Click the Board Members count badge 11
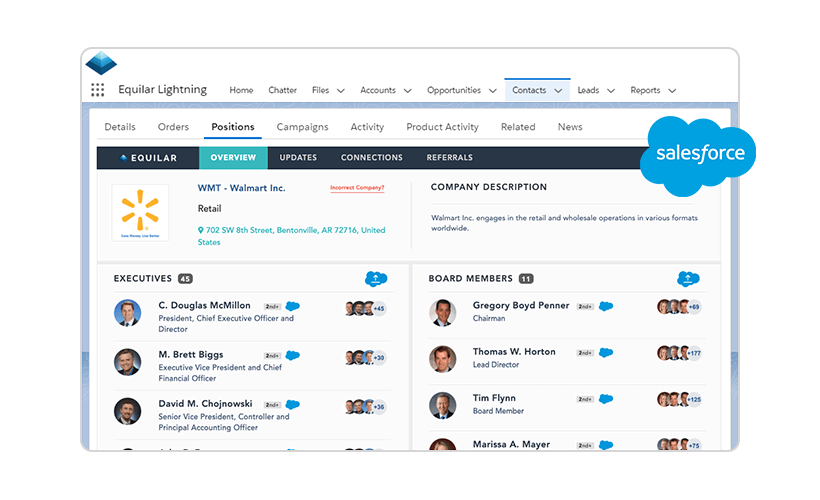 point(526,279)
